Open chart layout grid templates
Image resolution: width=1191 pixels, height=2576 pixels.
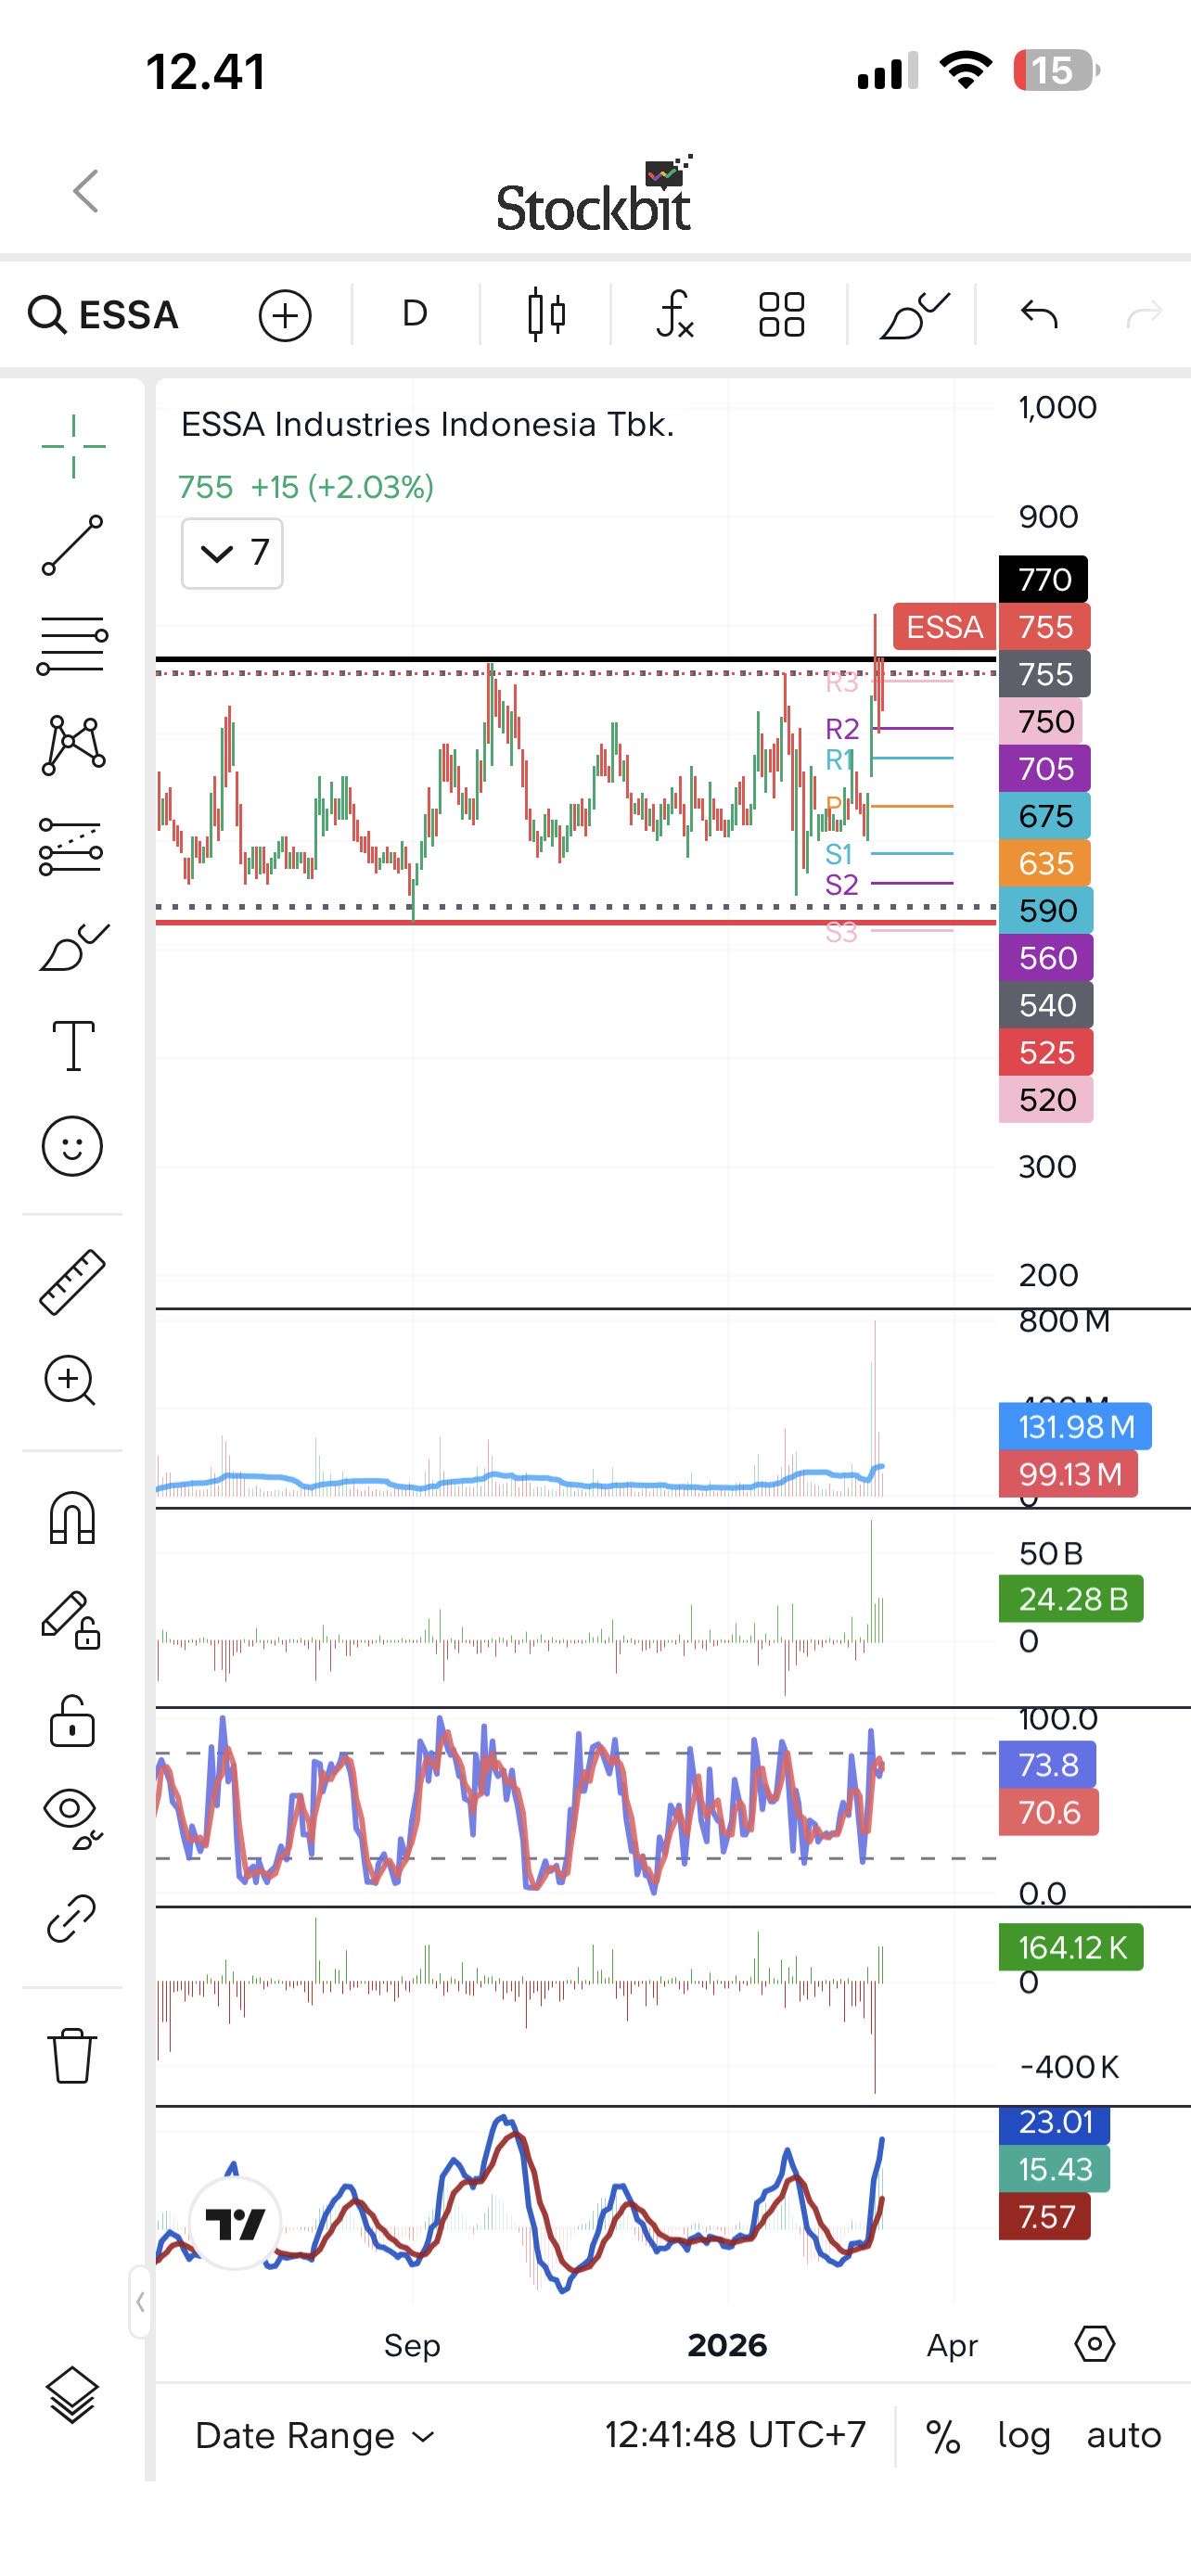pyautogui.click(x=781, y=315)
